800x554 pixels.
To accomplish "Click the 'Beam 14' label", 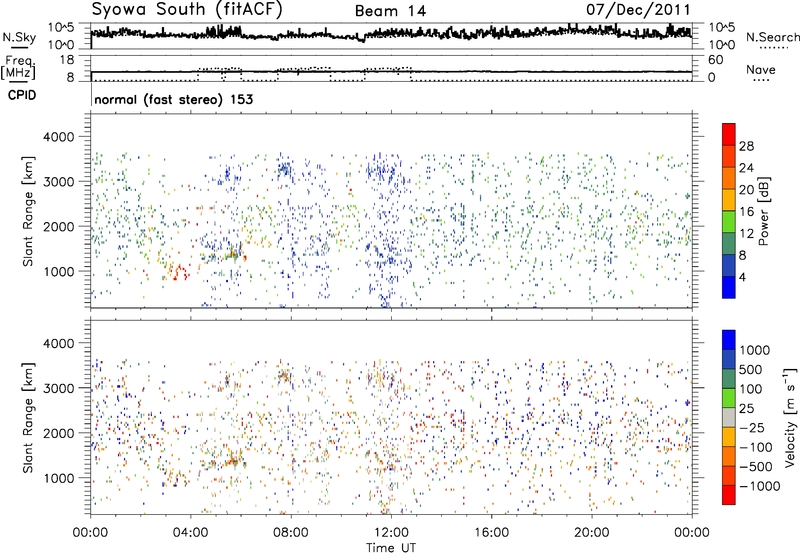I will 390,11.
